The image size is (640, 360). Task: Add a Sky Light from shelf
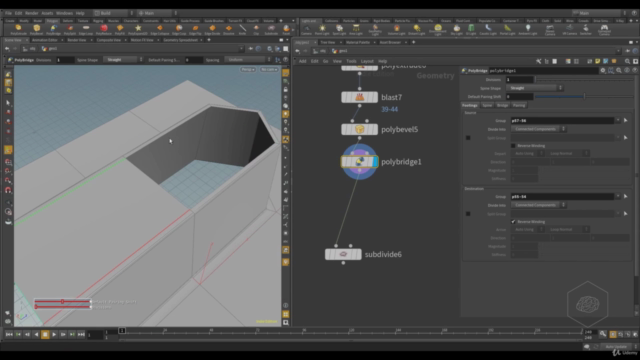(457, 30)
